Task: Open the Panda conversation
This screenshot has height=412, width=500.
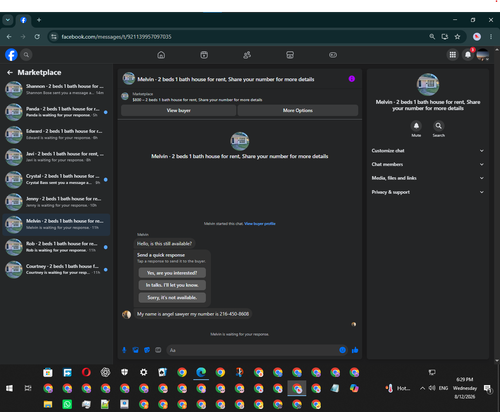Action: coord(56,112)
